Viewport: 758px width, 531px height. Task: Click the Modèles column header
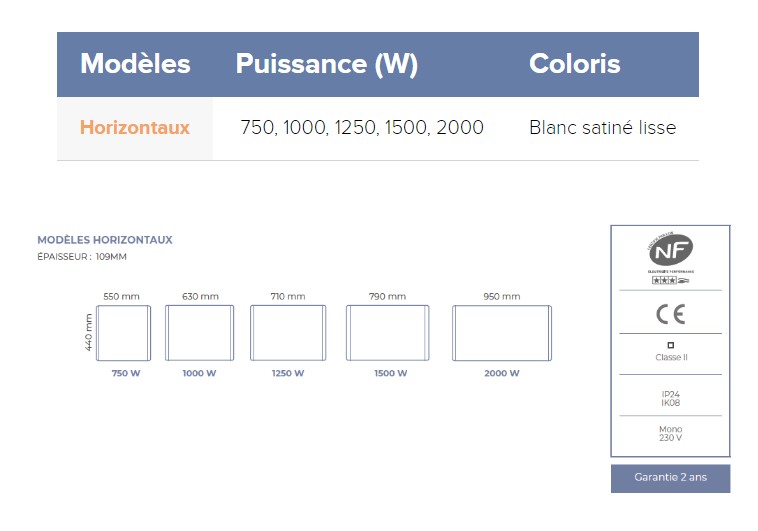point(135,63)
